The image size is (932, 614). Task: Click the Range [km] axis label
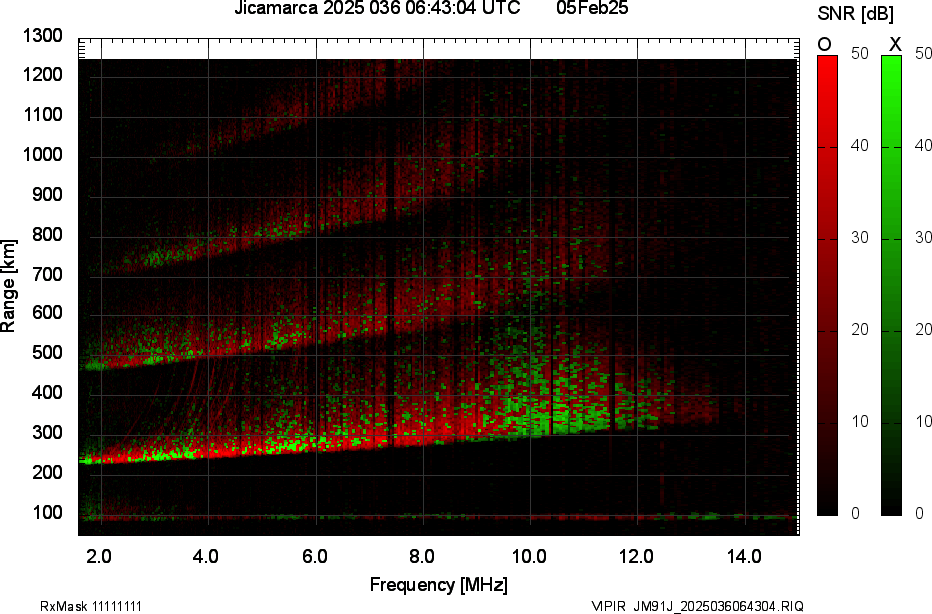(x=8, y=285)
